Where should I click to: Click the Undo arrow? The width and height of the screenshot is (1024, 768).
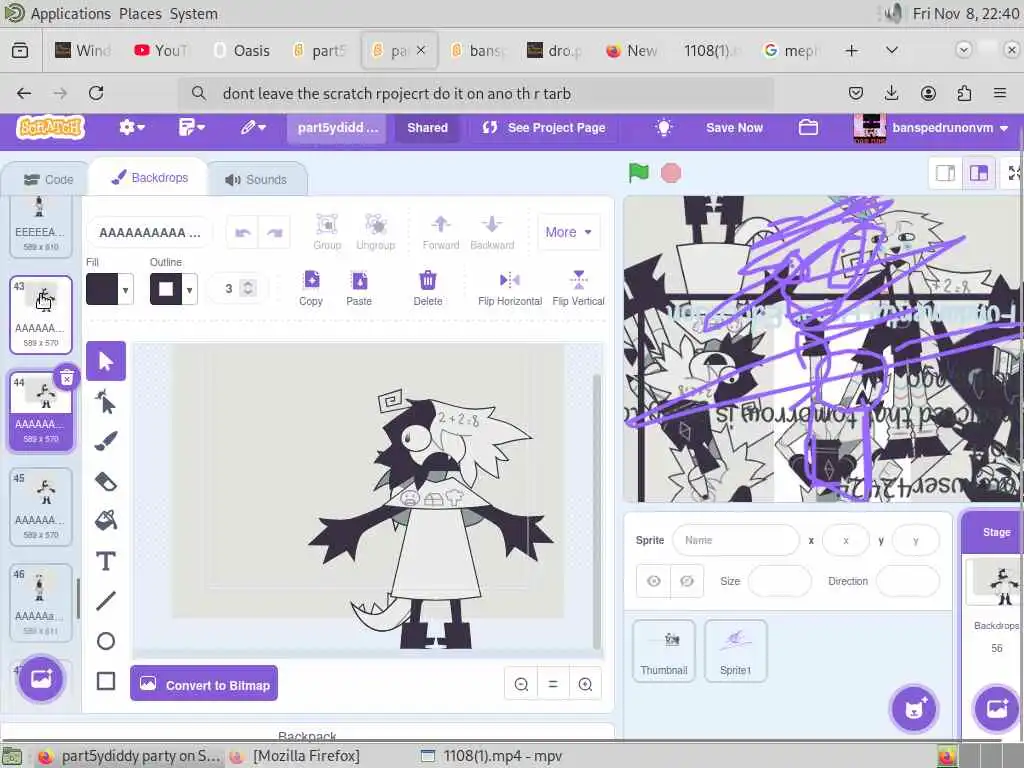[243, 232]
